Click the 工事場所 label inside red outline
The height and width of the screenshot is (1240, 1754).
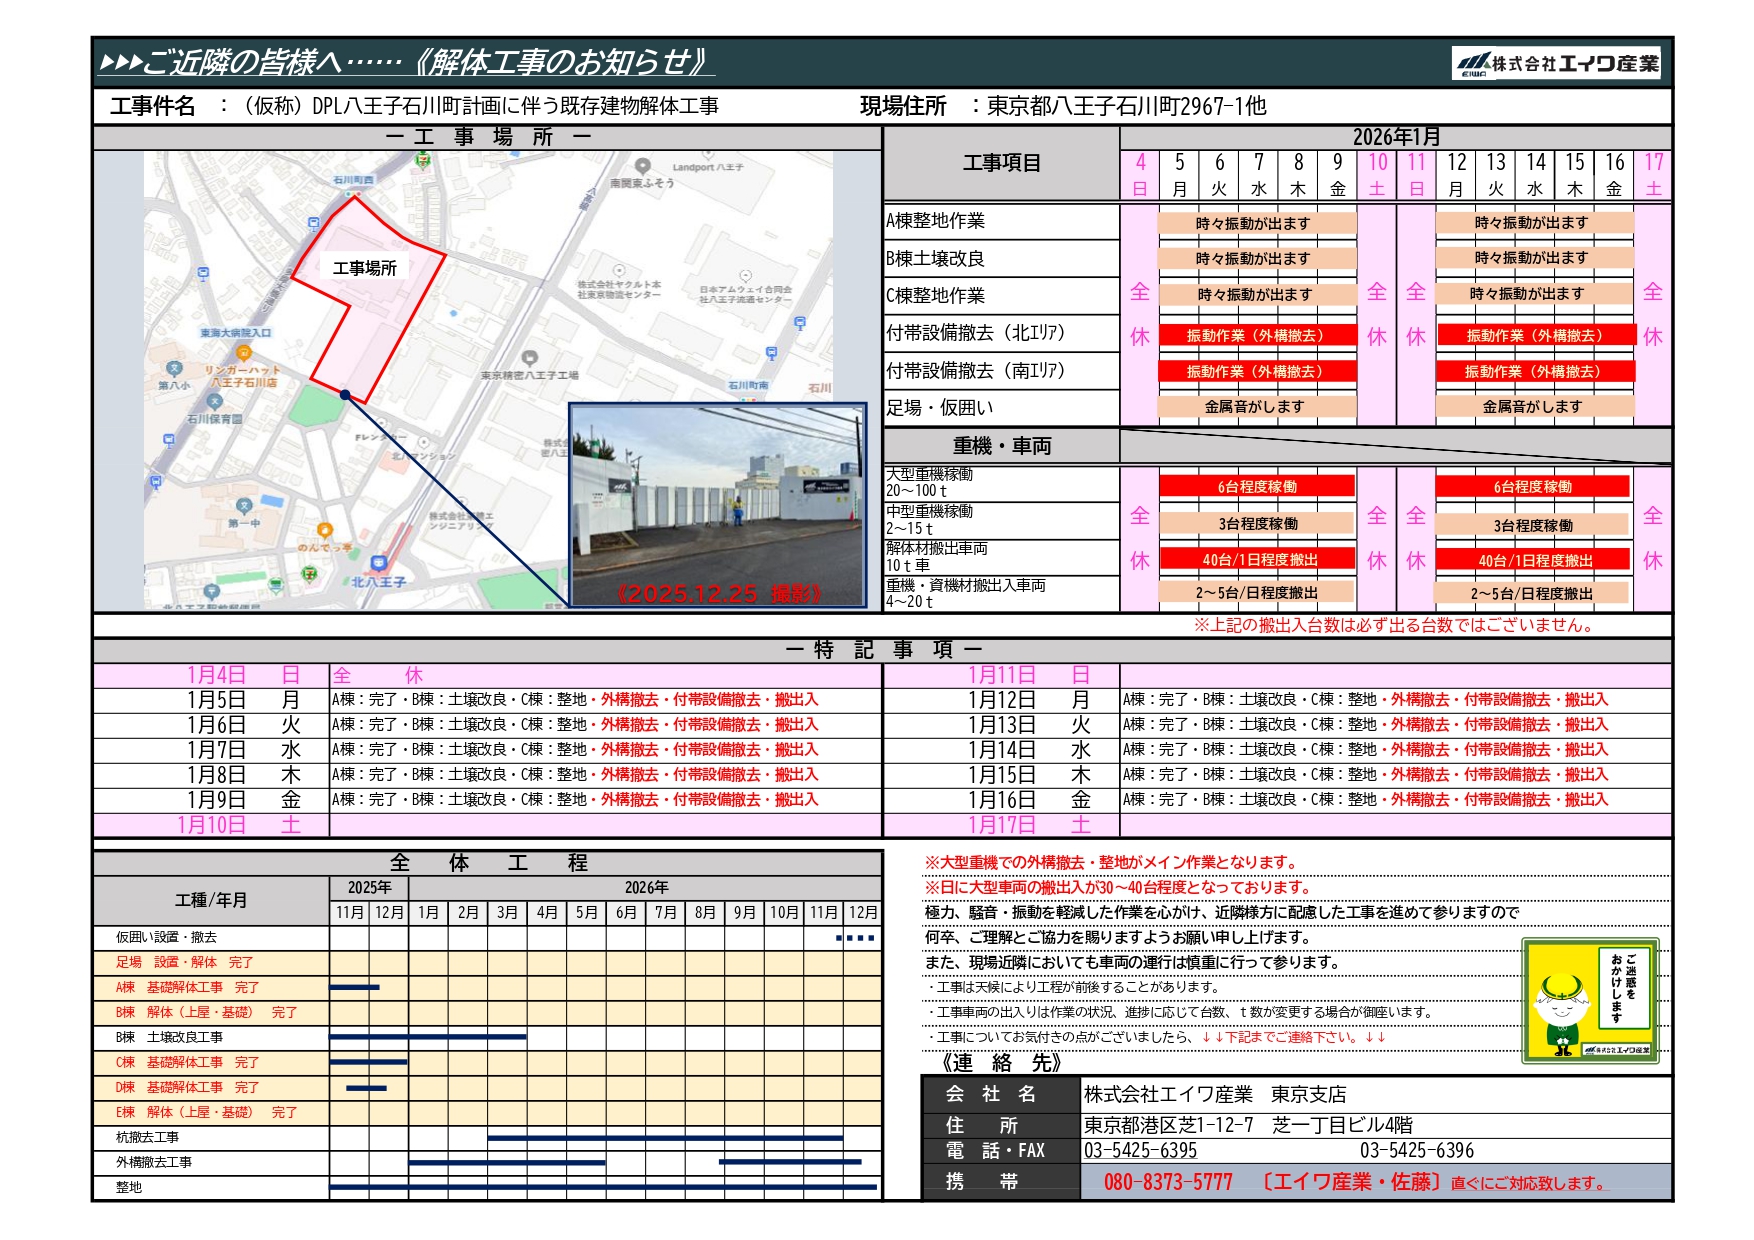coord(364,268)
